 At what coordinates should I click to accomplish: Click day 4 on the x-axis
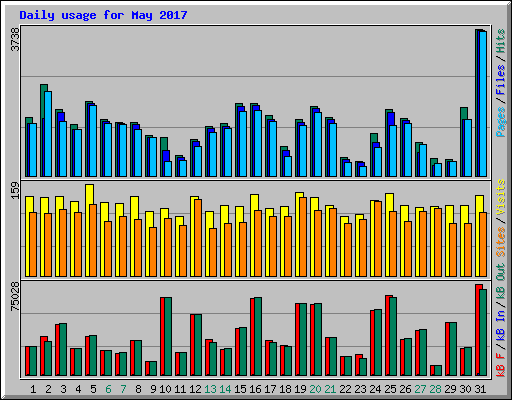click(x=78, y=389)
